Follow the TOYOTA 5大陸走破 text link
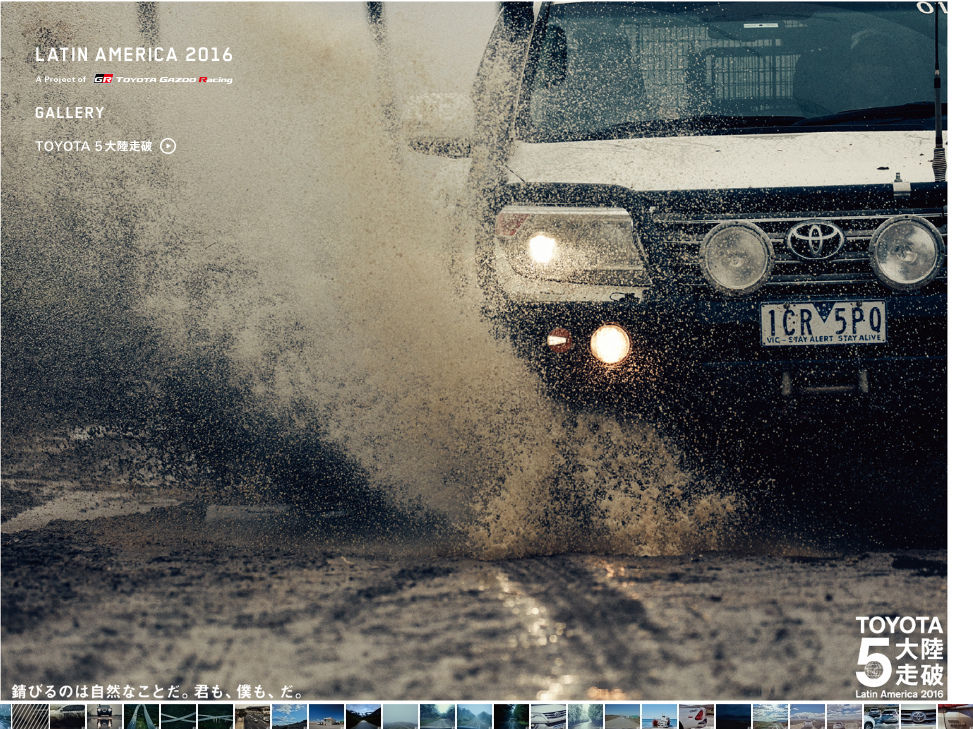Viewport: 973px width, 729px height. (x=94, y=146)
